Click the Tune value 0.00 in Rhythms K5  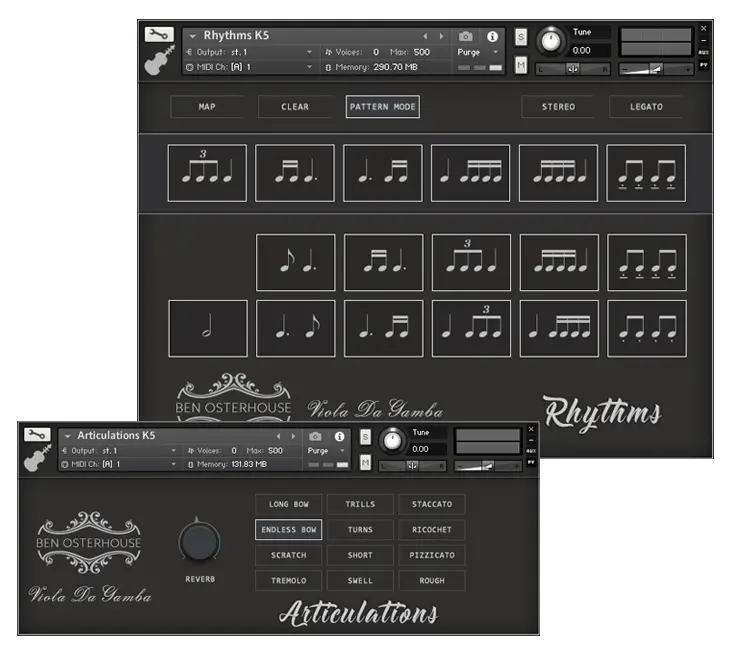tap(581, 50)
